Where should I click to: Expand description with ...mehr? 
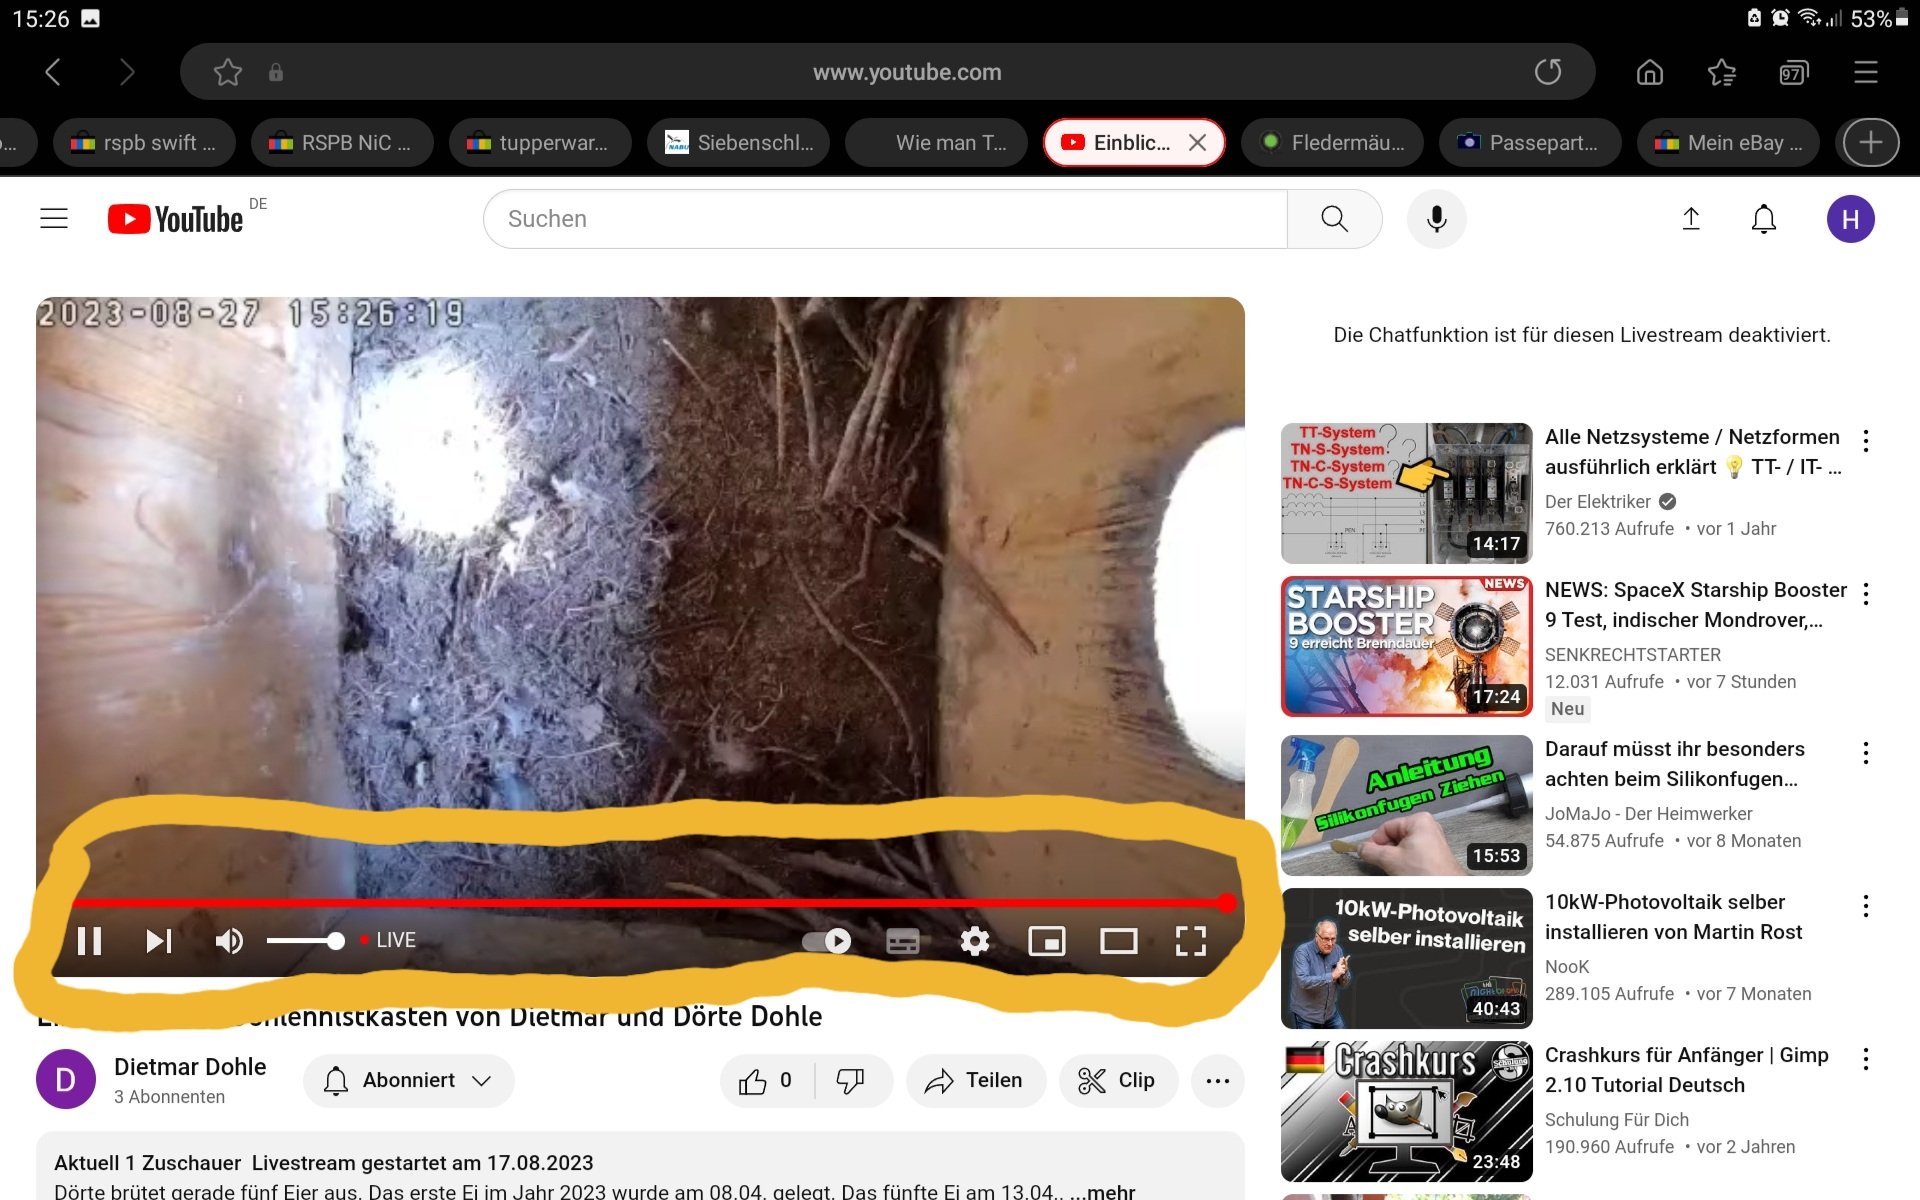(1102, 1191)
